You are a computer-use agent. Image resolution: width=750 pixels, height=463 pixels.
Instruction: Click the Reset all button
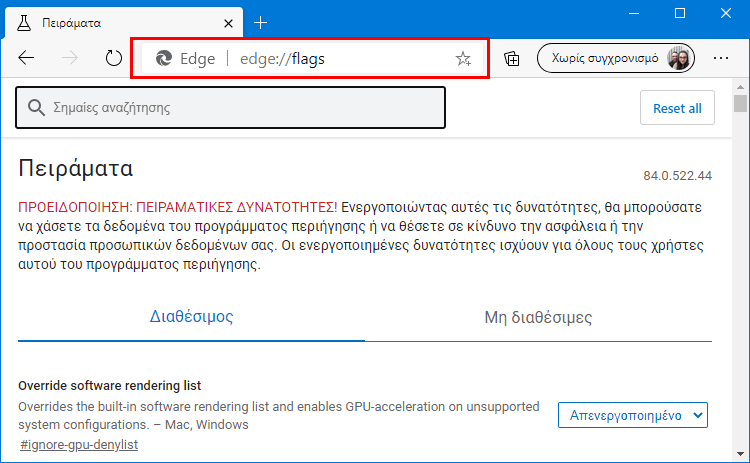pos(677,108)
